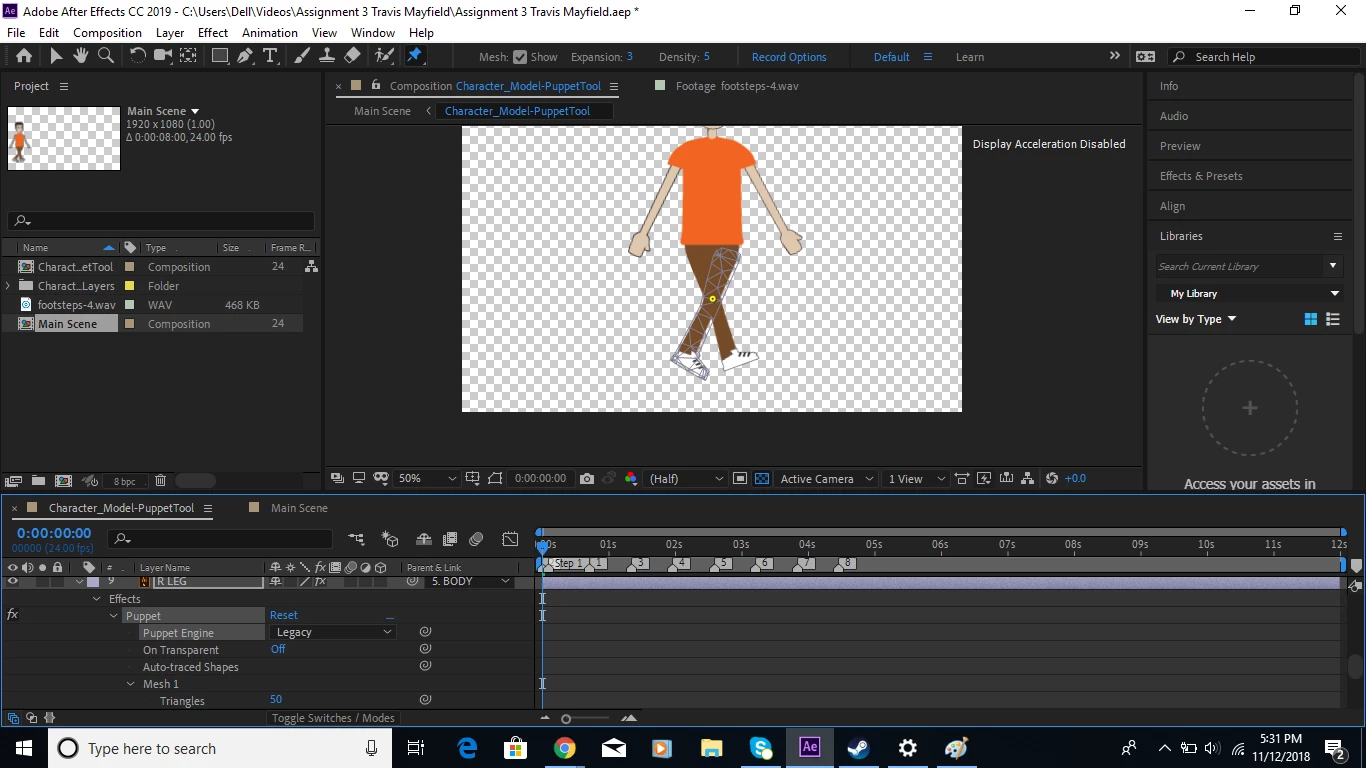Open the Puppet Engine Legacy dropdown

(x=333, y=632)
